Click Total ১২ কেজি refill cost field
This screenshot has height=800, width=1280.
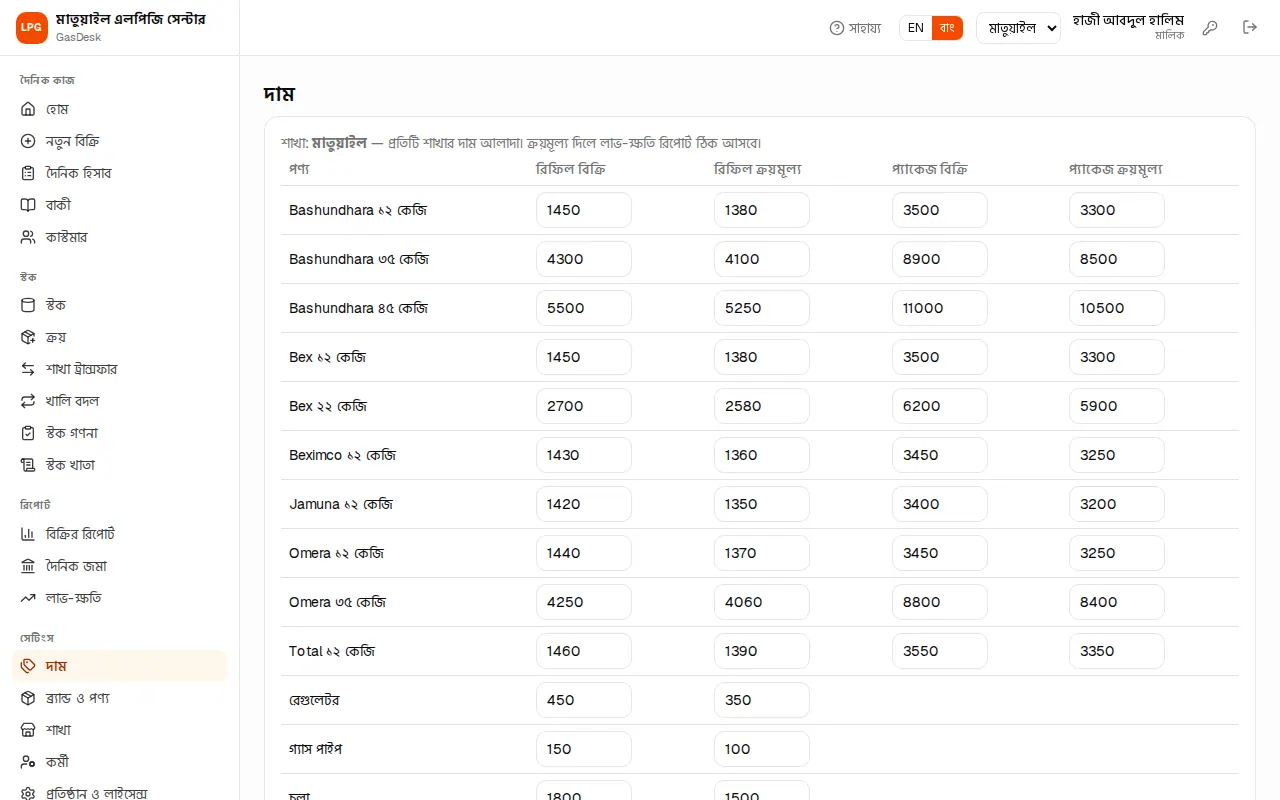[762, 651]
